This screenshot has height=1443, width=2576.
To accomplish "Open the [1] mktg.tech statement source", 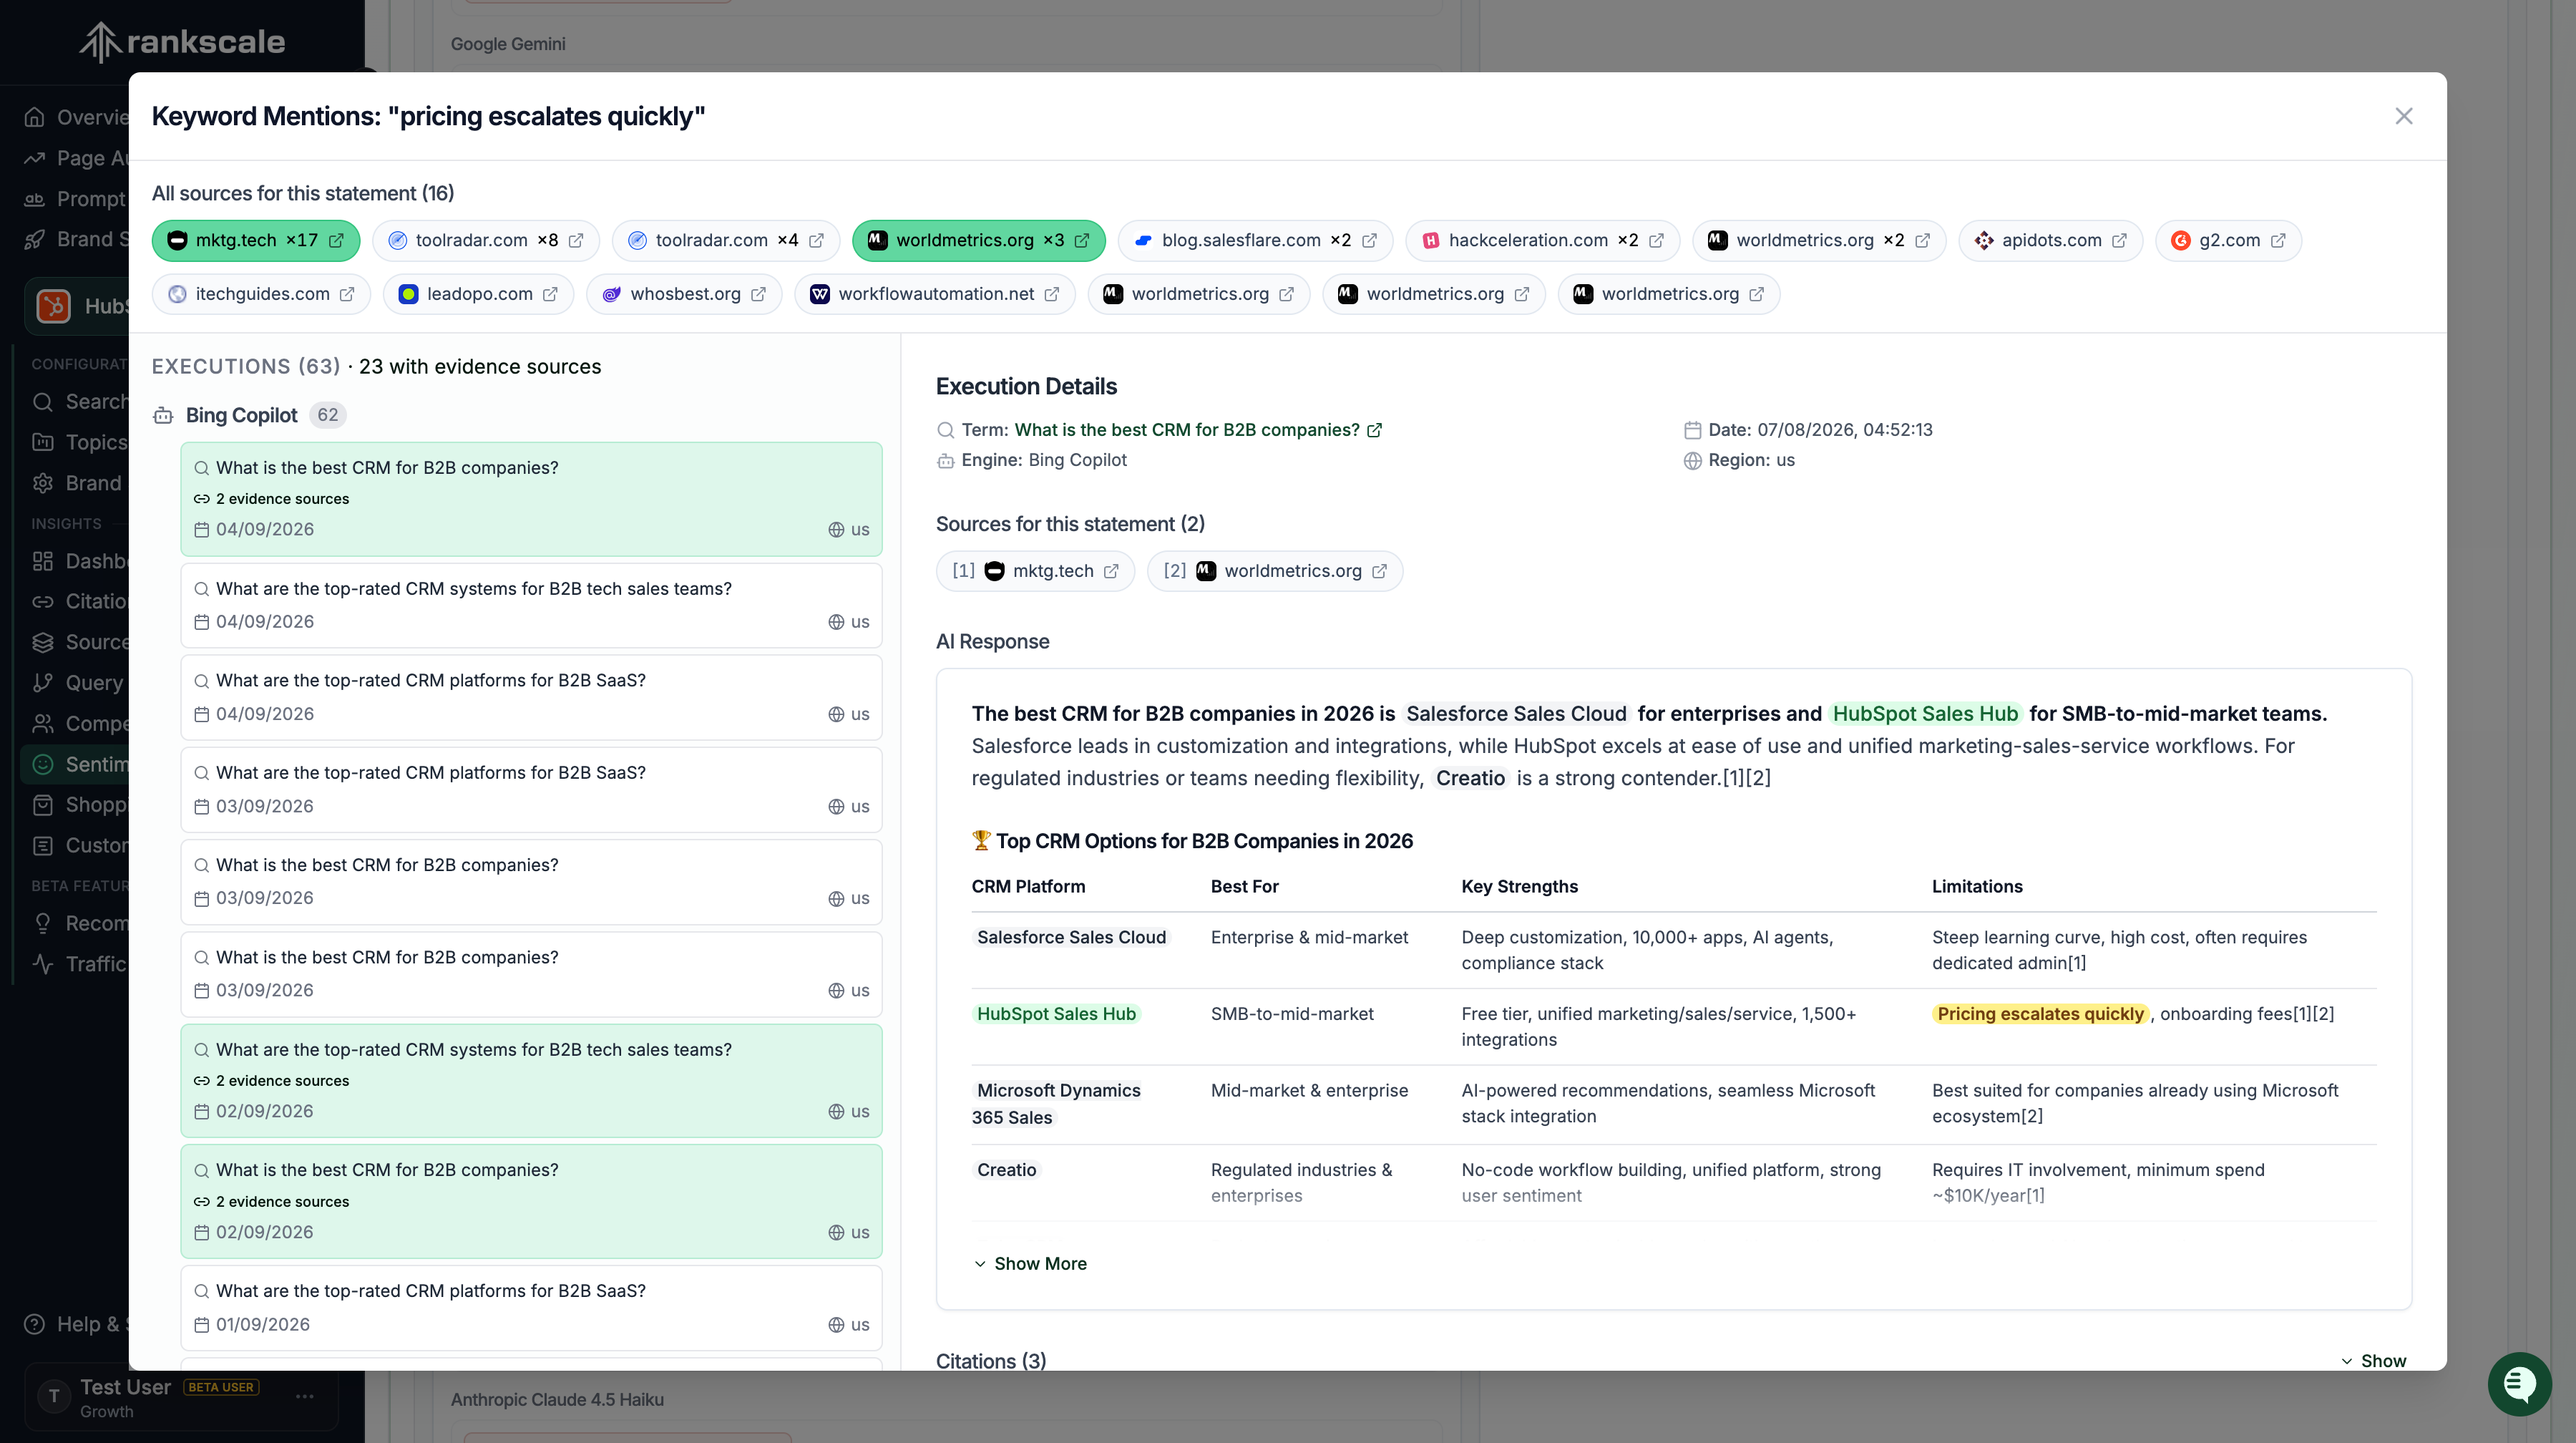I will [x=1035, y=571].
